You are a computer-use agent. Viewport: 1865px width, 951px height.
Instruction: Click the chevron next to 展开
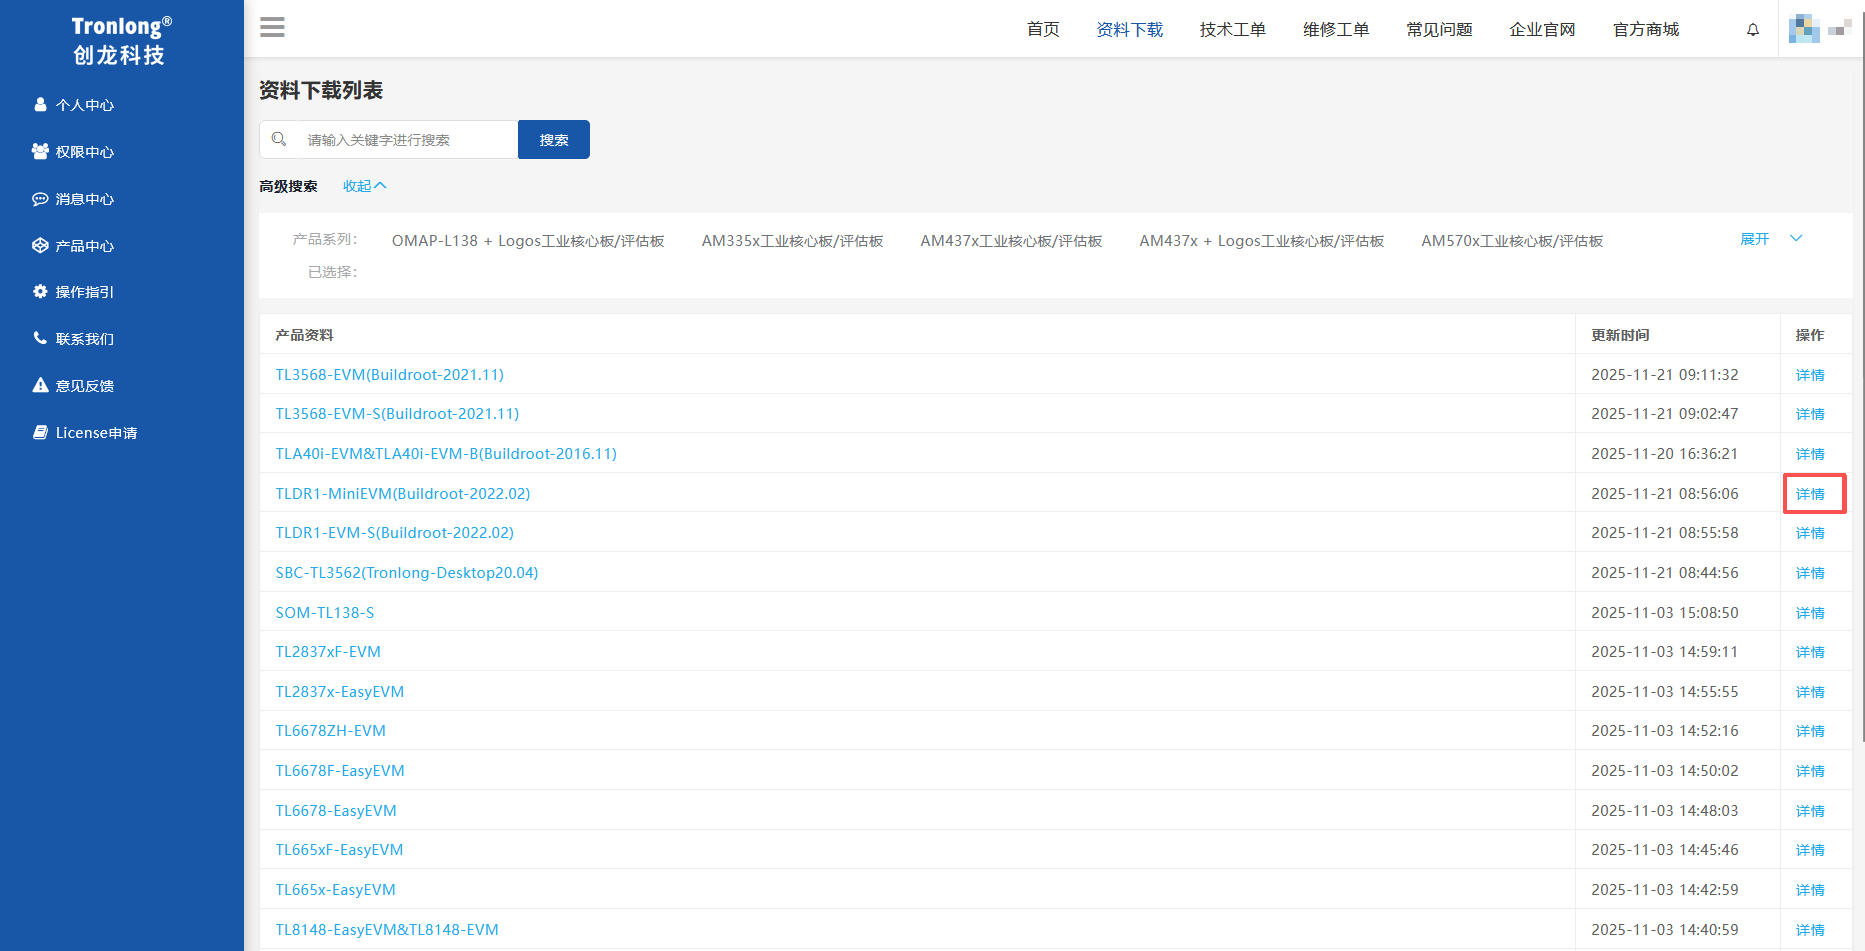click(x=1796, y=238)
